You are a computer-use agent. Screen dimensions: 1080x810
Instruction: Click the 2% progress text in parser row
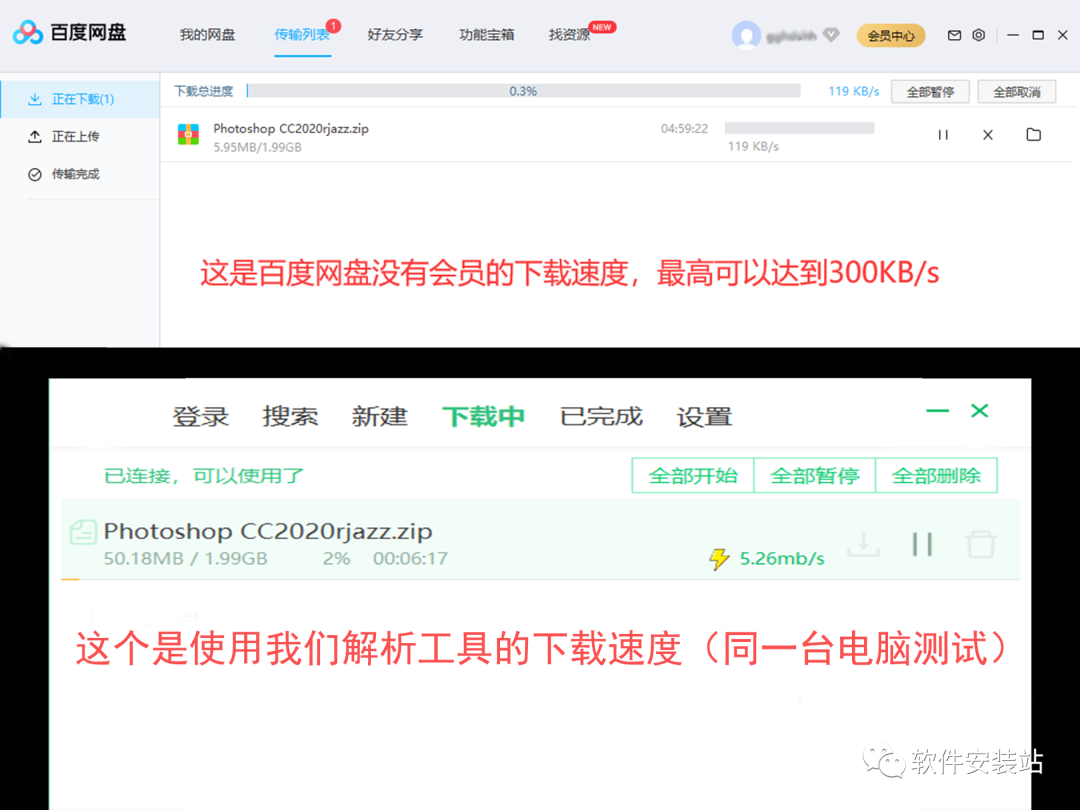click(x=336, y=559)
